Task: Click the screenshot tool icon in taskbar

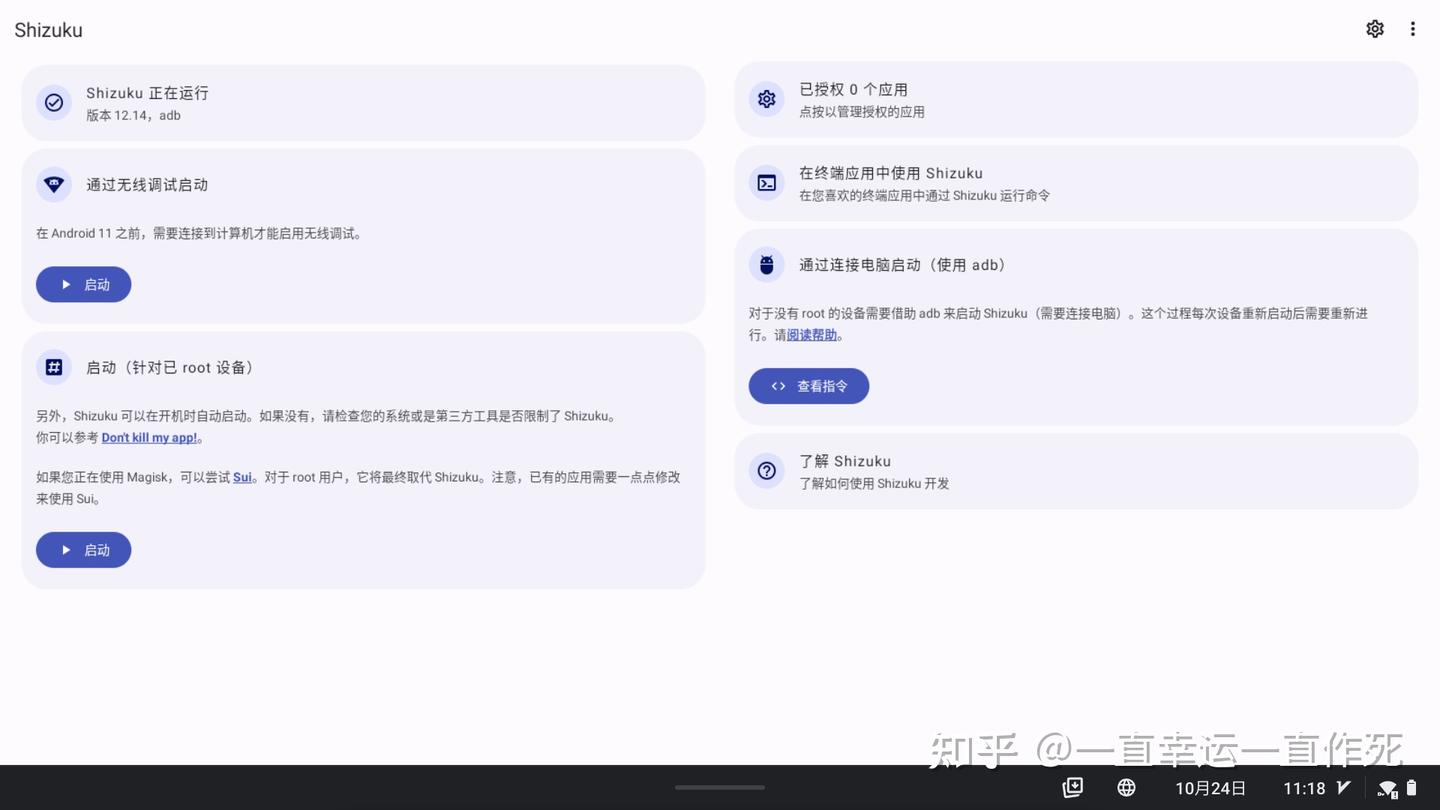Action: (x=1073, y=788)
